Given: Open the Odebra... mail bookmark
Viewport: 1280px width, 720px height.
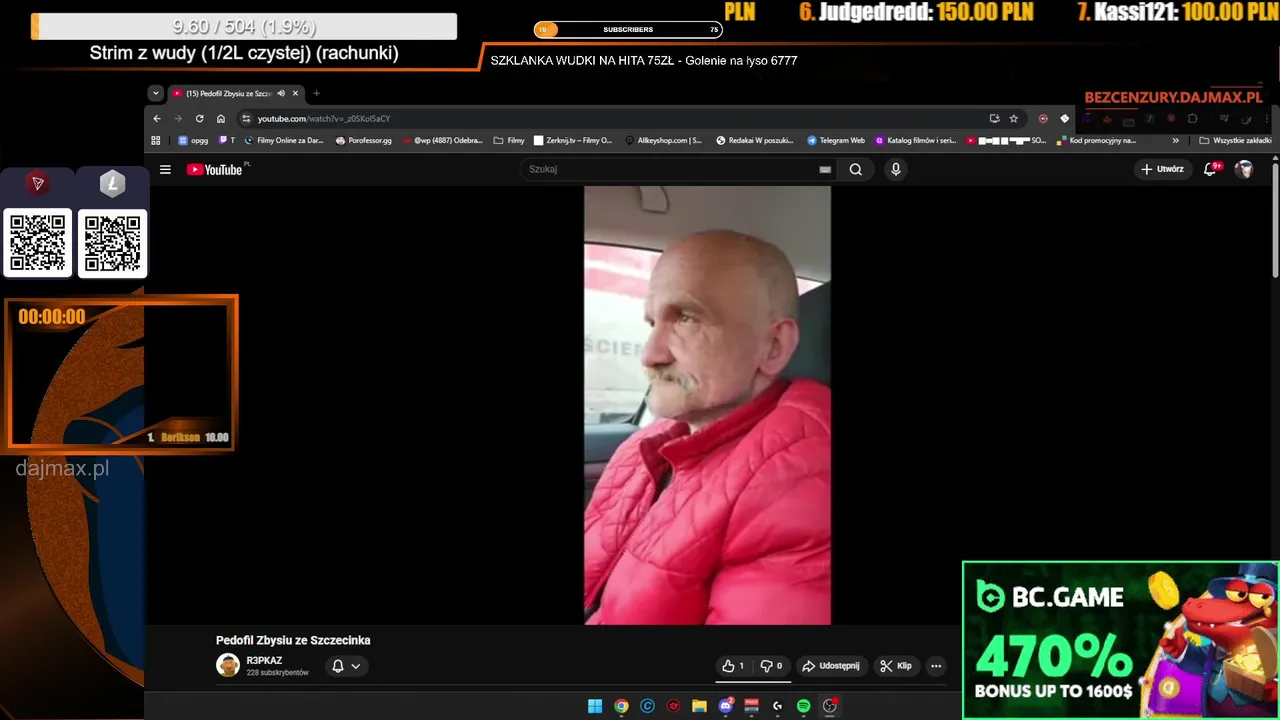Looking at the screenshot, I should tap(443, 141).
